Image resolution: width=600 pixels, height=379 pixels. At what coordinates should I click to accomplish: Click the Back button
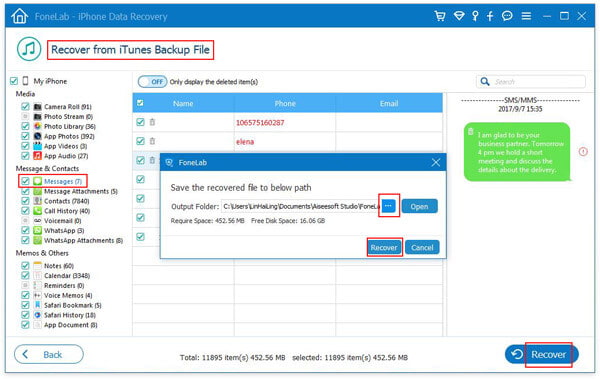[49, 354]
